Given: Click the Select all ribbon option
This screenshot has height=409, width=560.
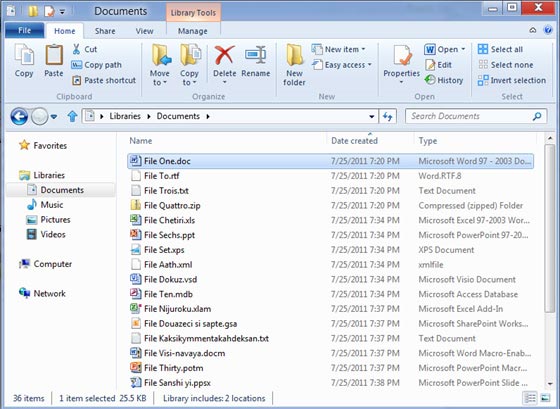Looking at the screenshot, I should click(500, 49).
